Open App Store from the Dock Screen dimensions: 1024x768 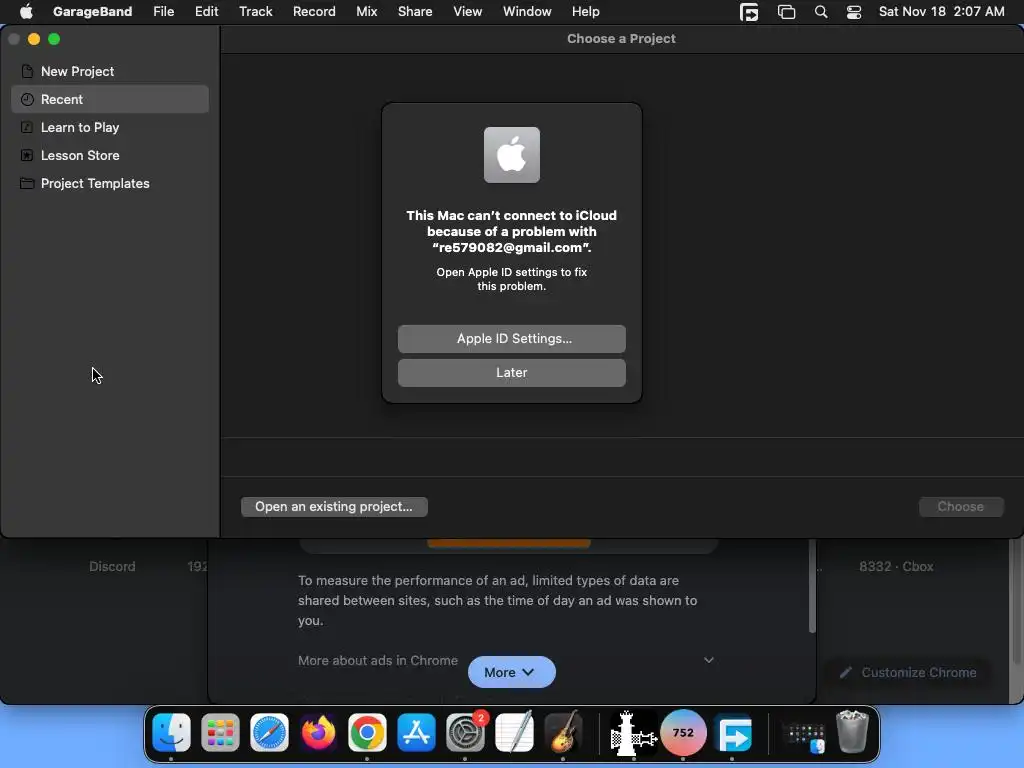click(416, 733)
